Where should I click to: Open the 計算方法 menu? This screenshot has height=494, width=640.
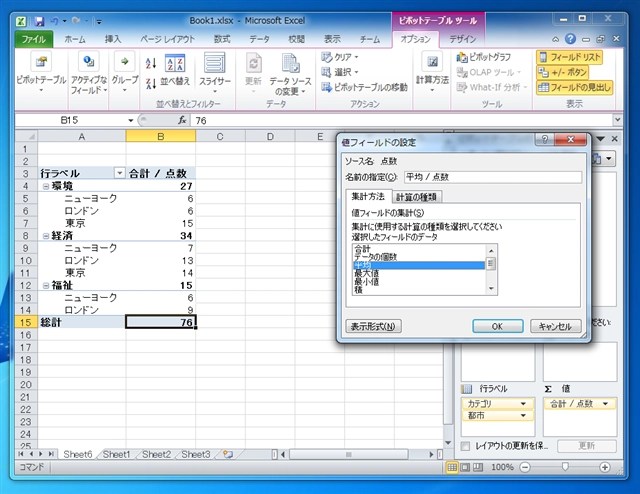click(x=432, y=73)
